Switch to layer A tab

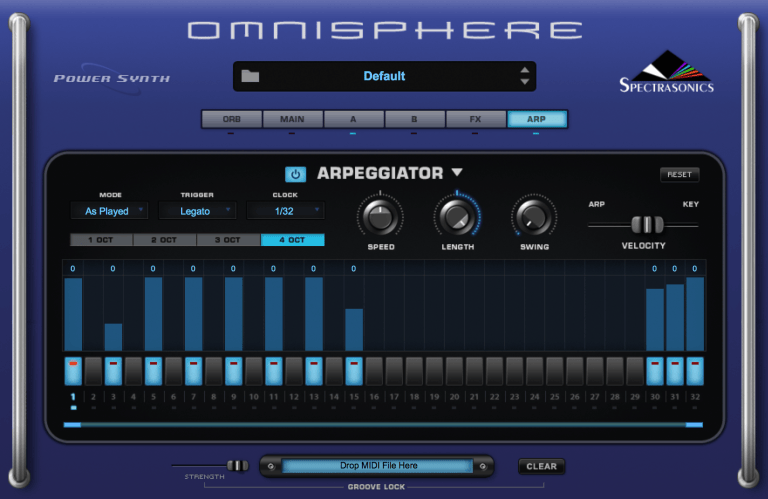pos(353,119)
